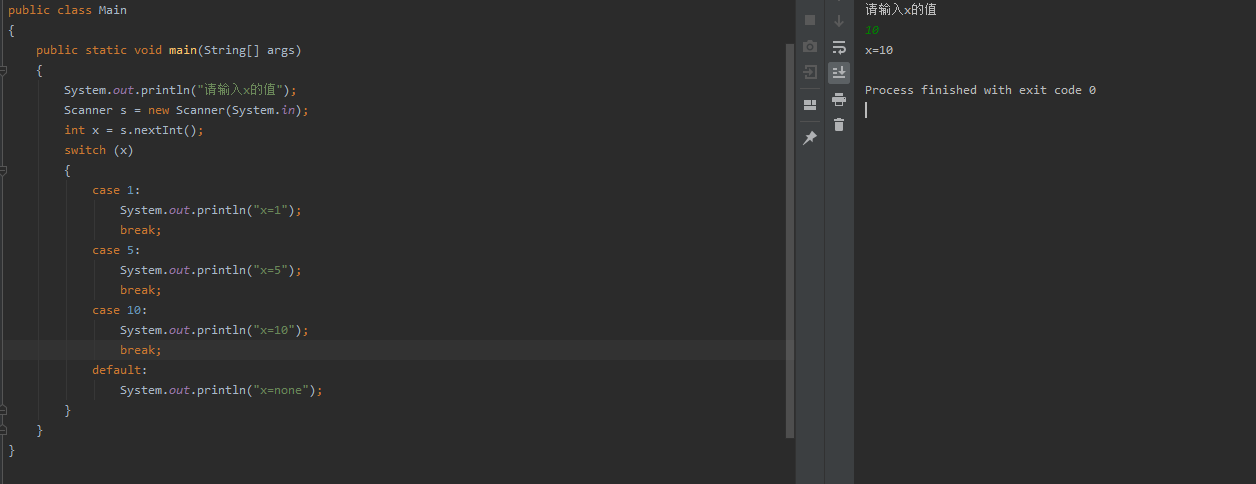Click the Restore Layout icon
Screen dimensions: 1256x484
click(x=810, y=105)
